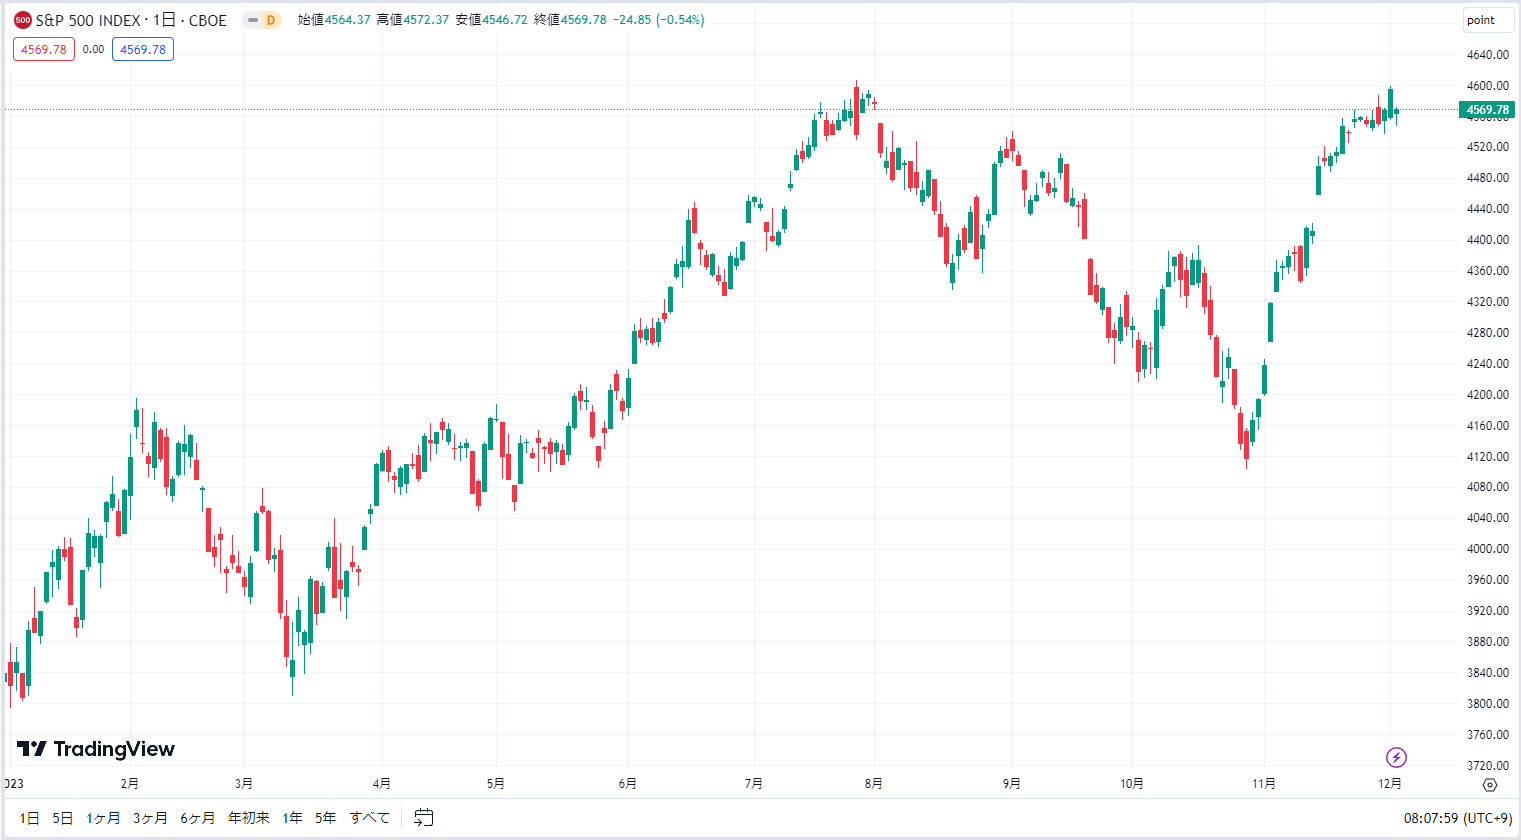The image size is (1521, 840).
Task: Click the 終値 4569.78 close value
Action: click(x=570, y=20)
